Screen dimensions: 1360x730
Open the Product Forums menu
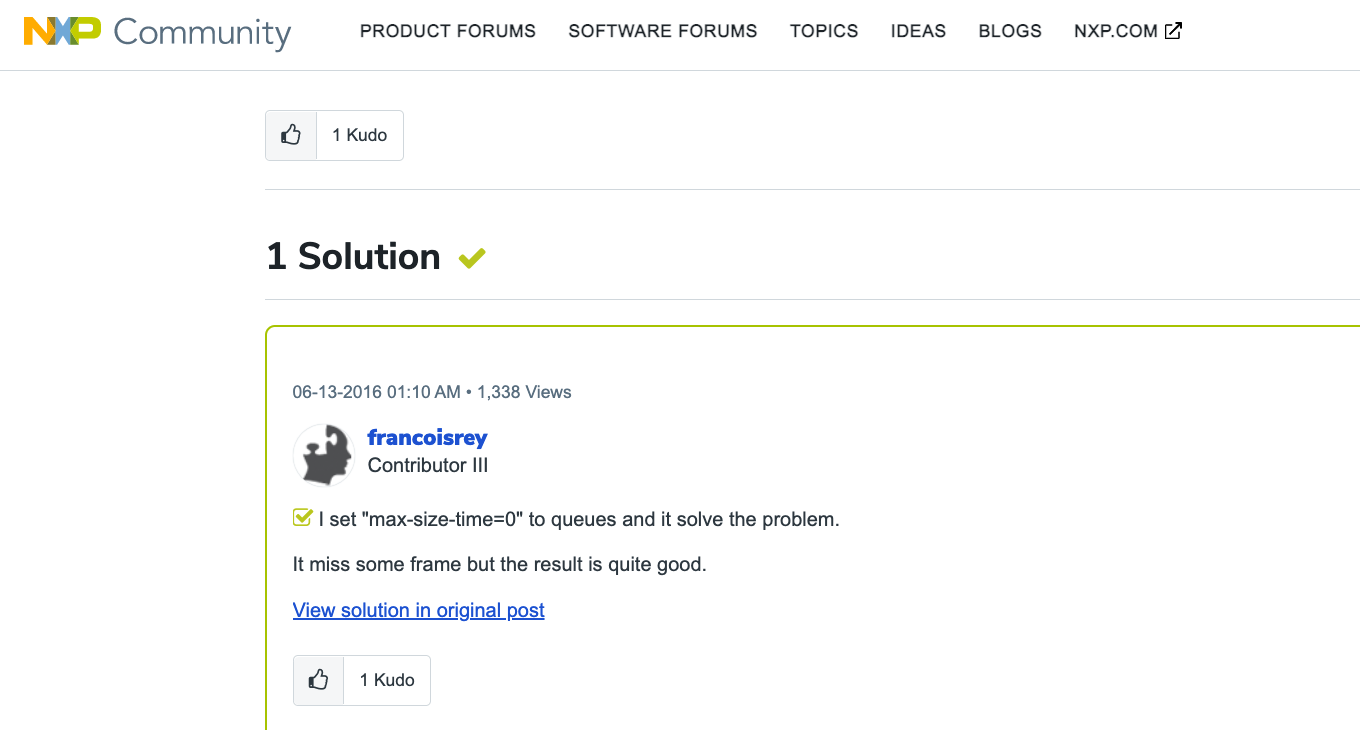click(447, 31)
